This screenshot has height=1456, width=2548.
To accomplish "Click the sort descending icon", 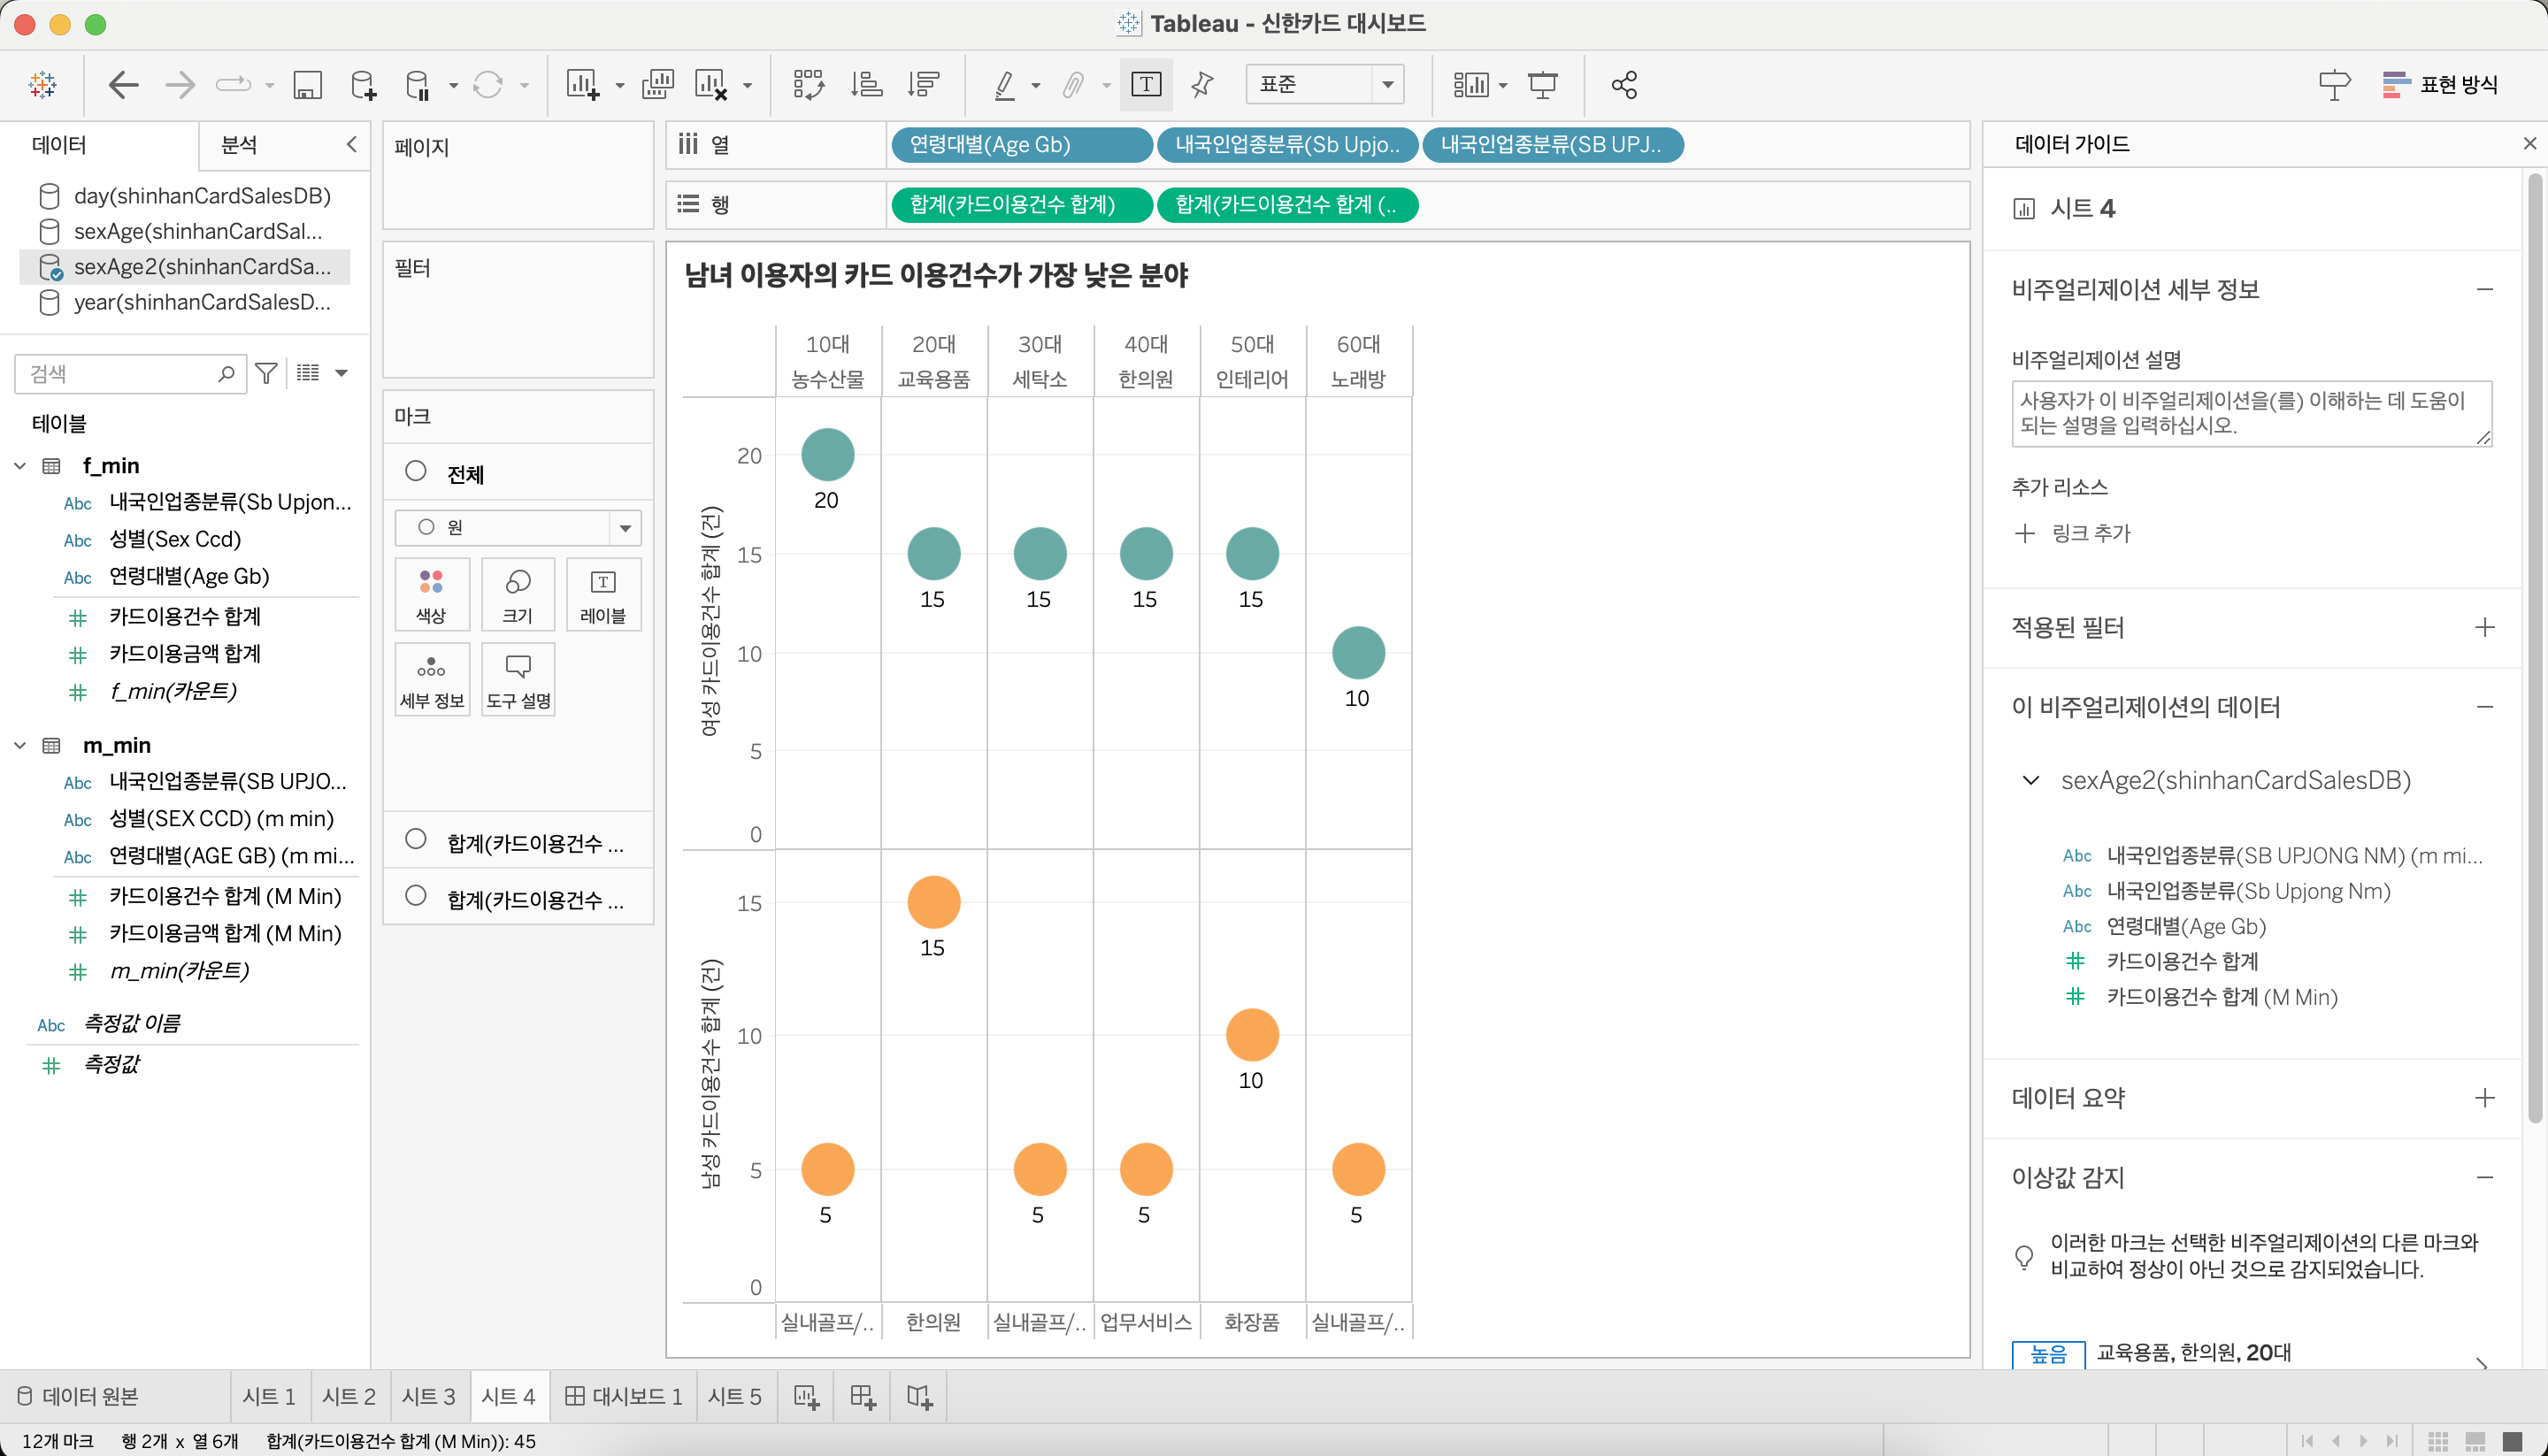I will pyautogui.click(x=924, y=85).
